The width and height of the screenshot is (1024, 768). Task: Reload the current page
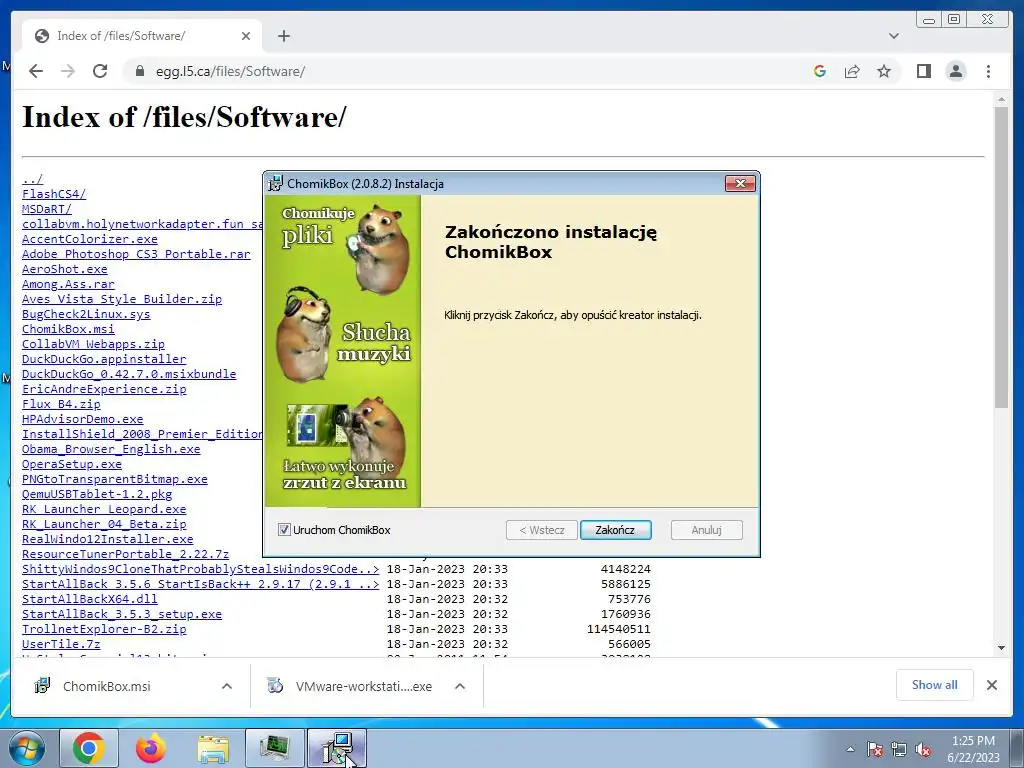(100, 71)
